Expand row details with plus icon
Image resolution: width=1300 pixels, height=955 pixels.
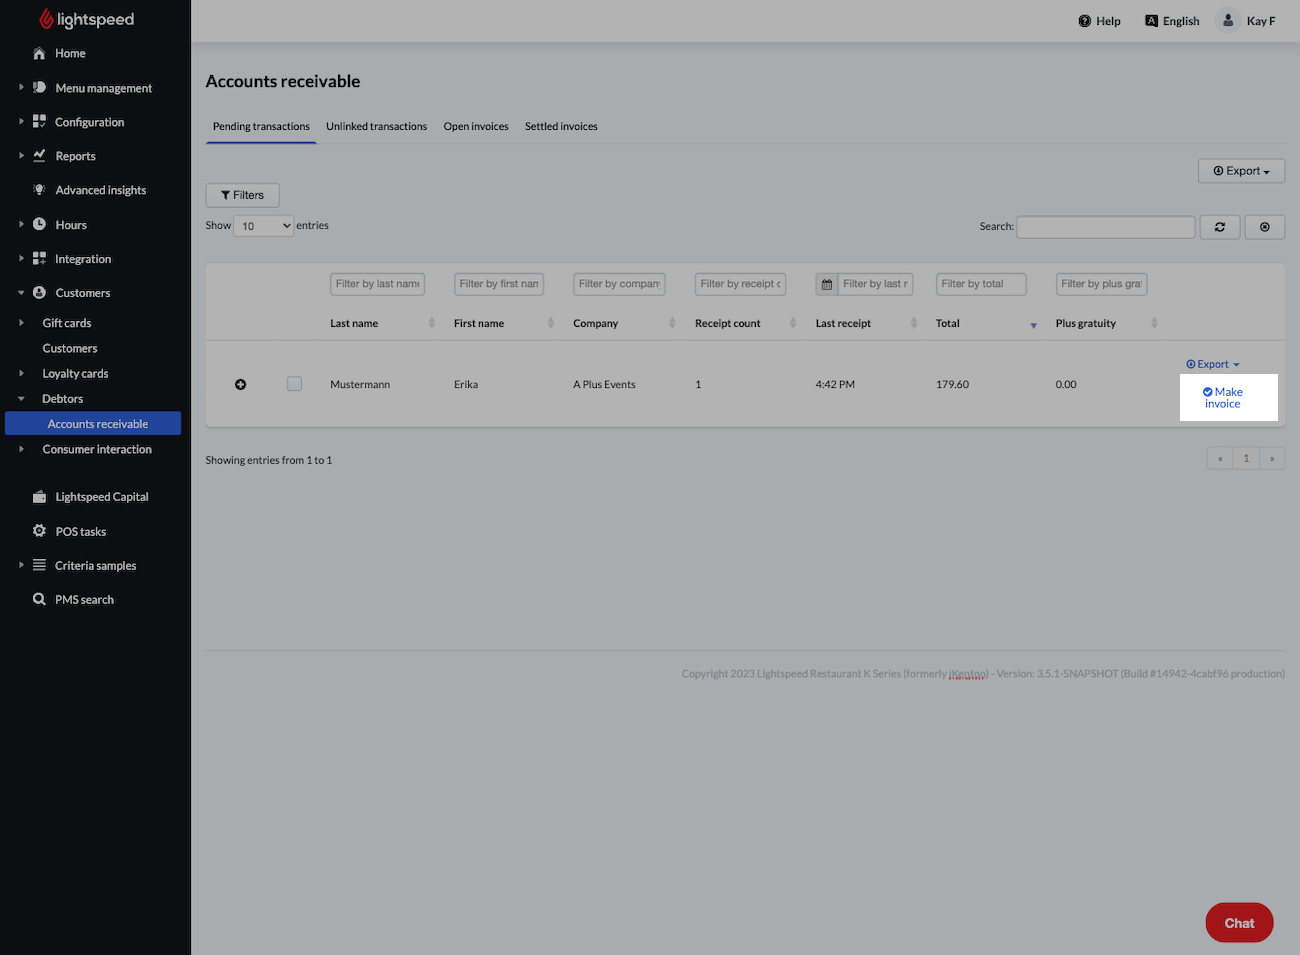point(240,385)
